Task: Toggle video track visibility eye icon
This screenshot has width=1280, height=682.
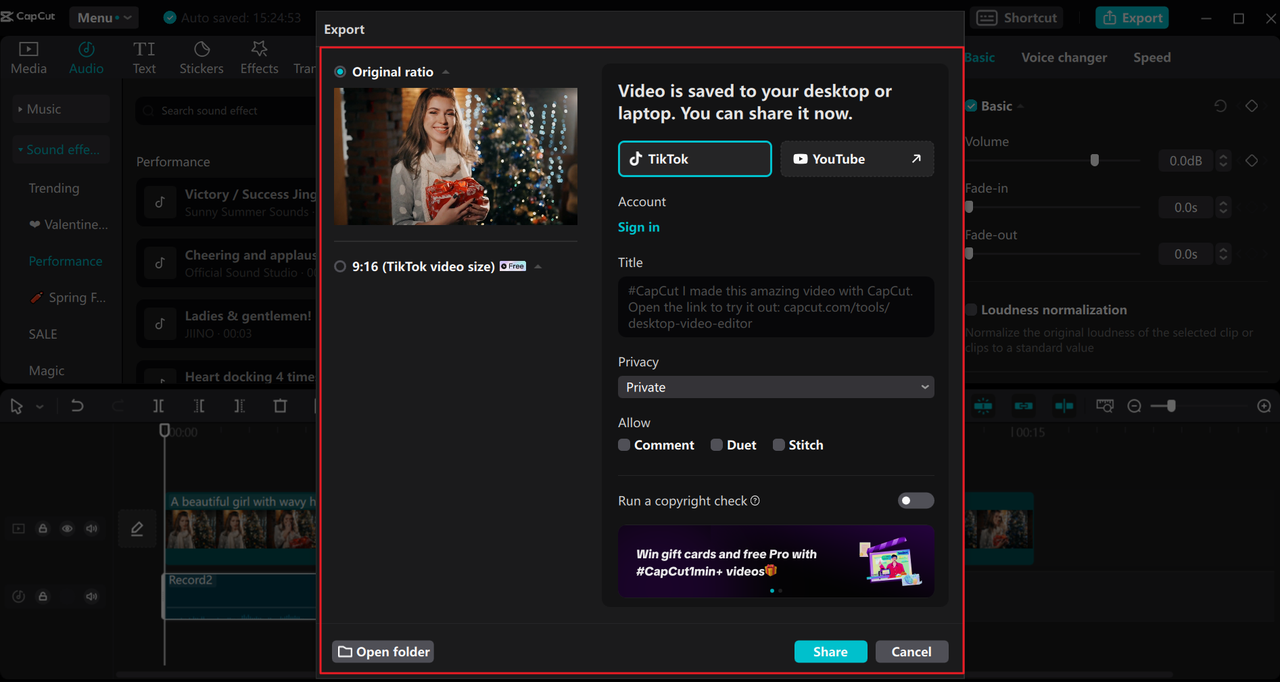Action: tap(67, 528)
